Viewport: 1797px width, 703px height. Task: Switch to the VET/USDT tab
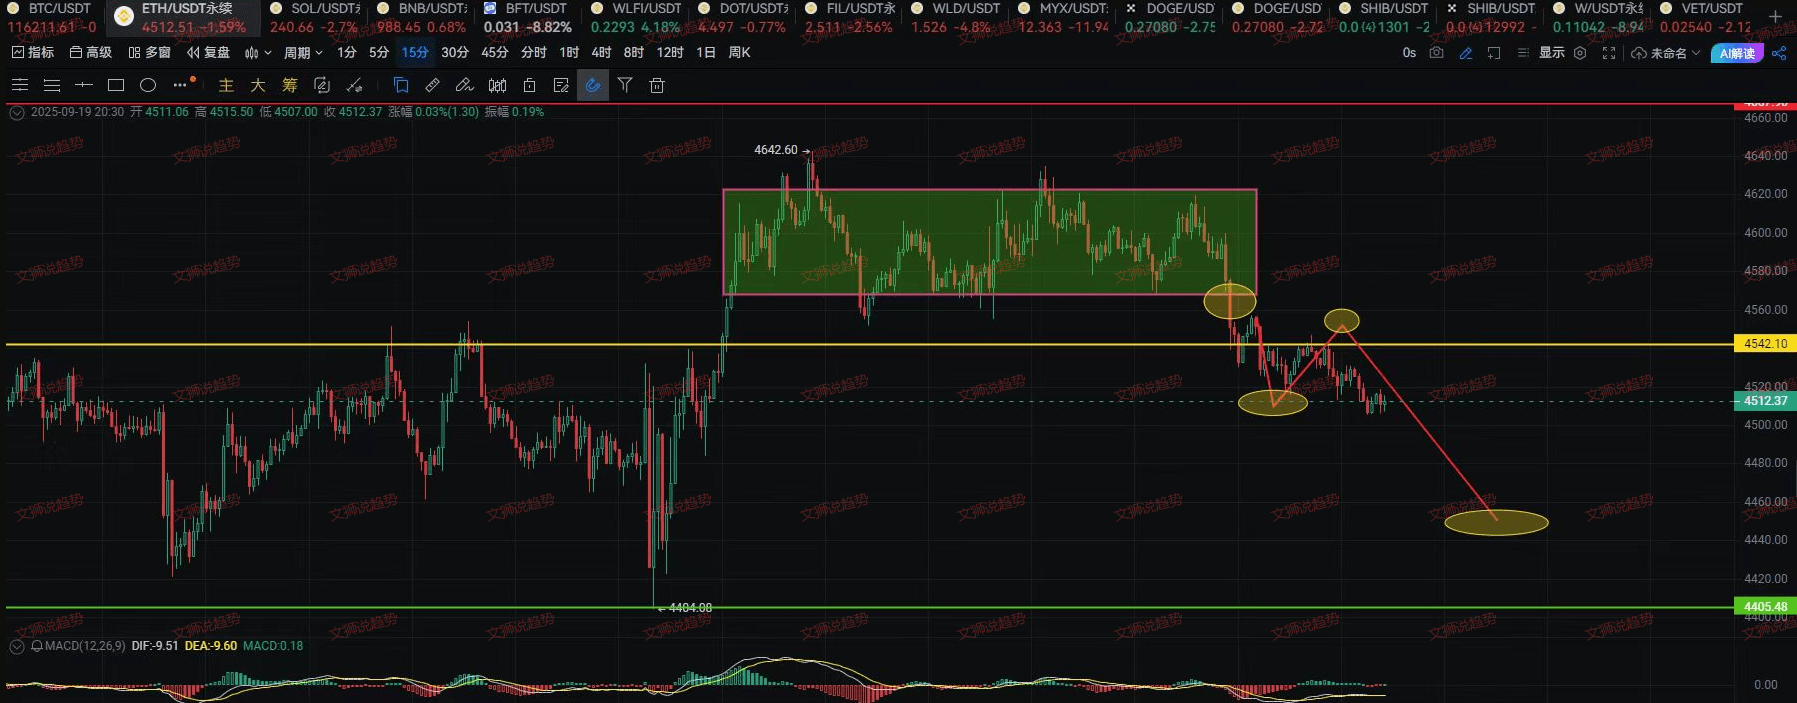coord(1704,17)
